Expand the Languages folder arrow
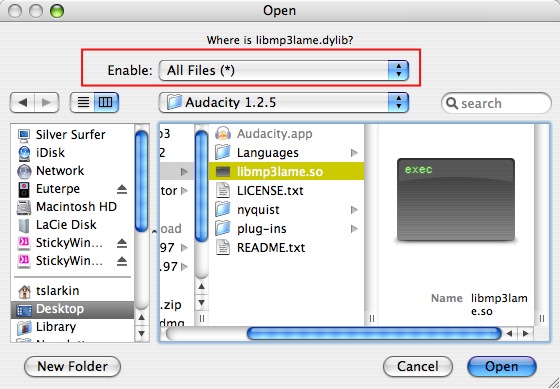Image resolution: width=560 pixels, height=389 pixels. (x=354, y=153)
